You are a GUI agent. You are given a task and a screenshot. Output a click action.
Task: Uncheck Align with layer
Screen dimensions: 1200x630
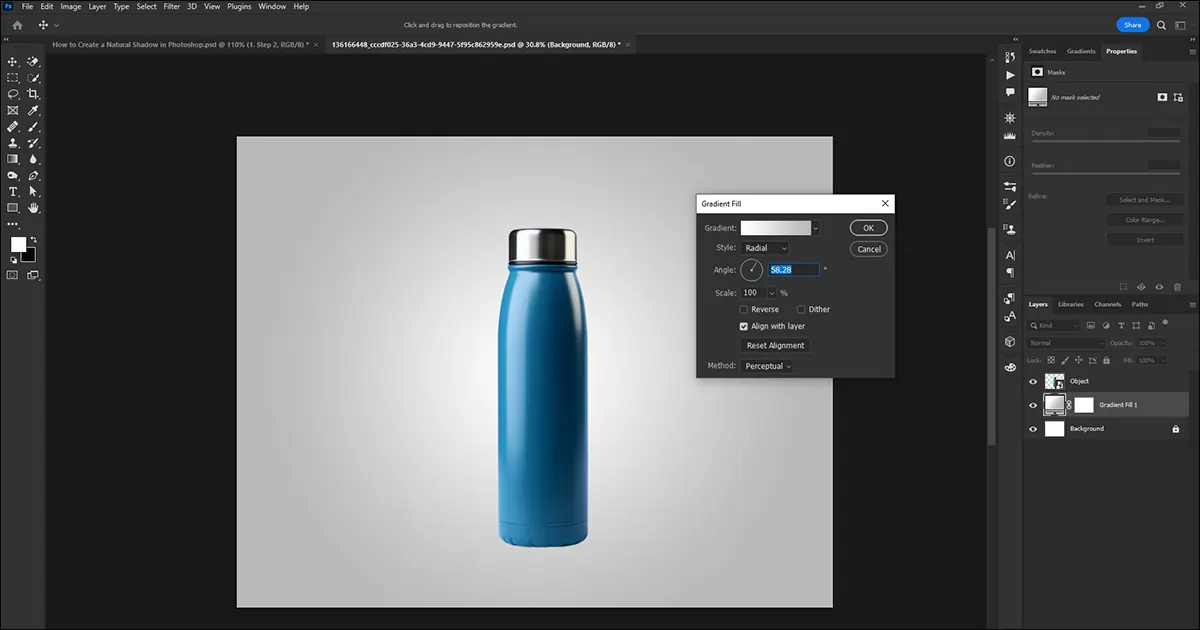coord(744,326)
